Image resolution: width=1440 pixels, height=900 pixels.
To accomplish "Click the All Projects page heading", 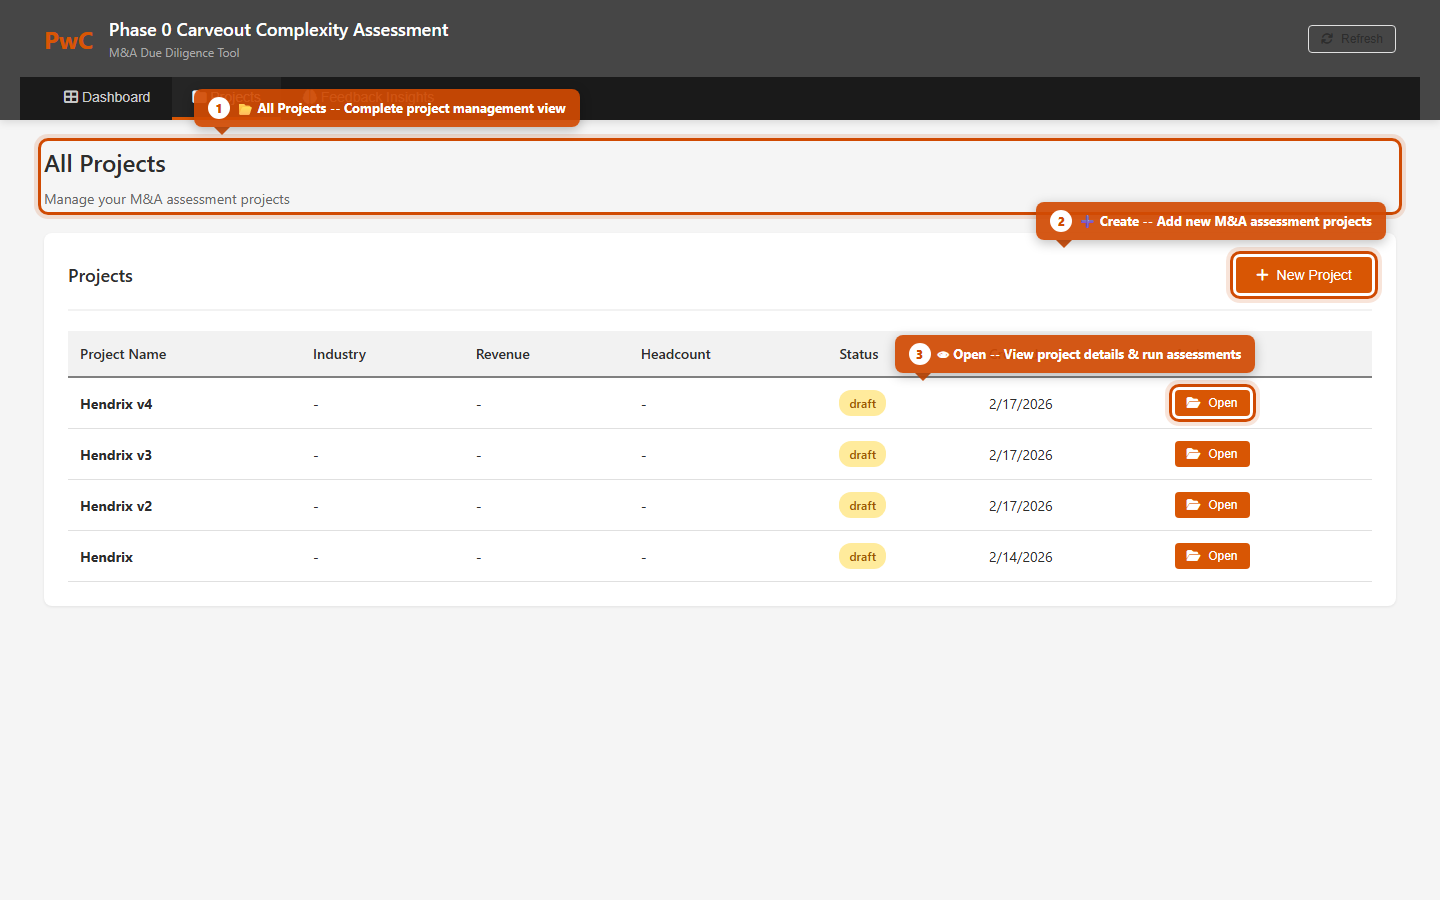I will tap(105, 164).
